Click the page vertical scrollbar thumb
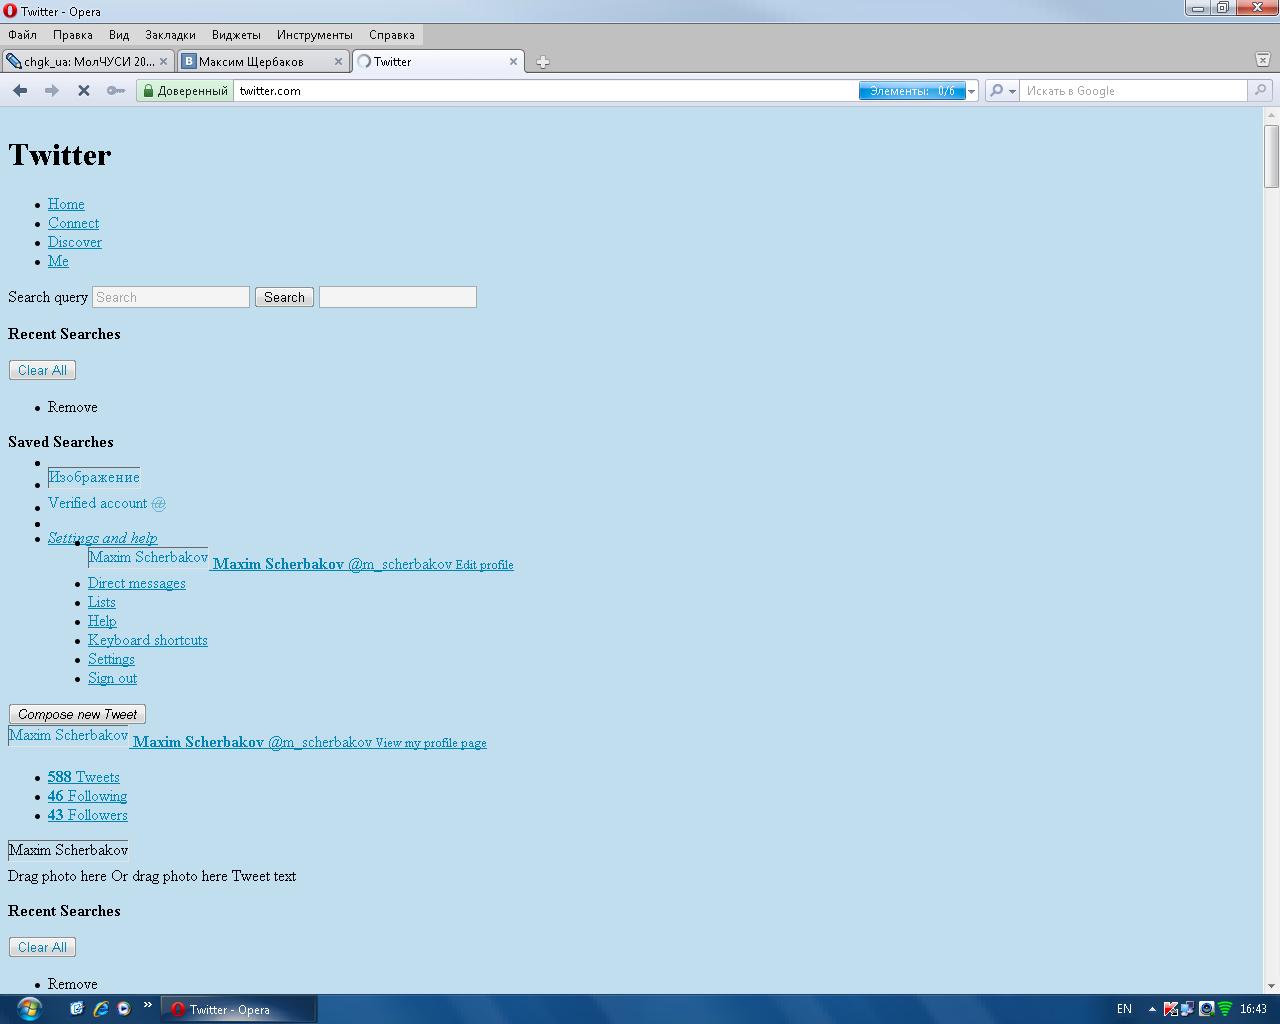Viewport: 1280px width, 1024px height. [x=1271, y=156]
